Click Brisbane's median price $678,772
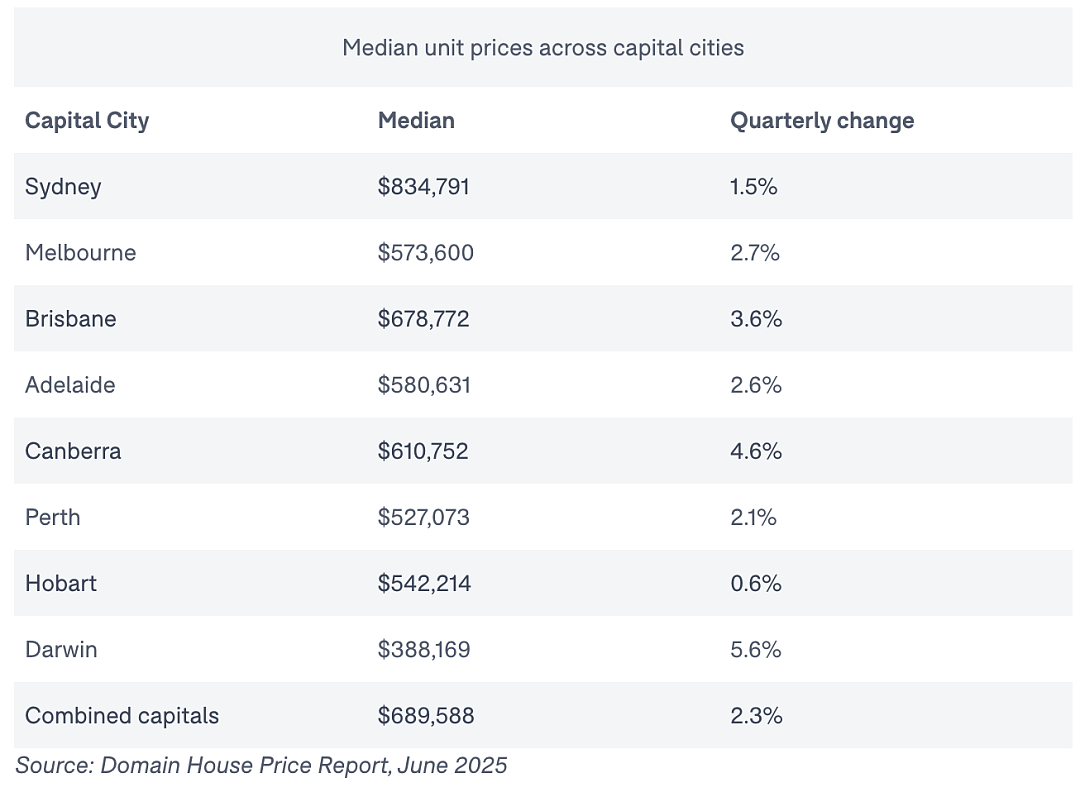 424,319
